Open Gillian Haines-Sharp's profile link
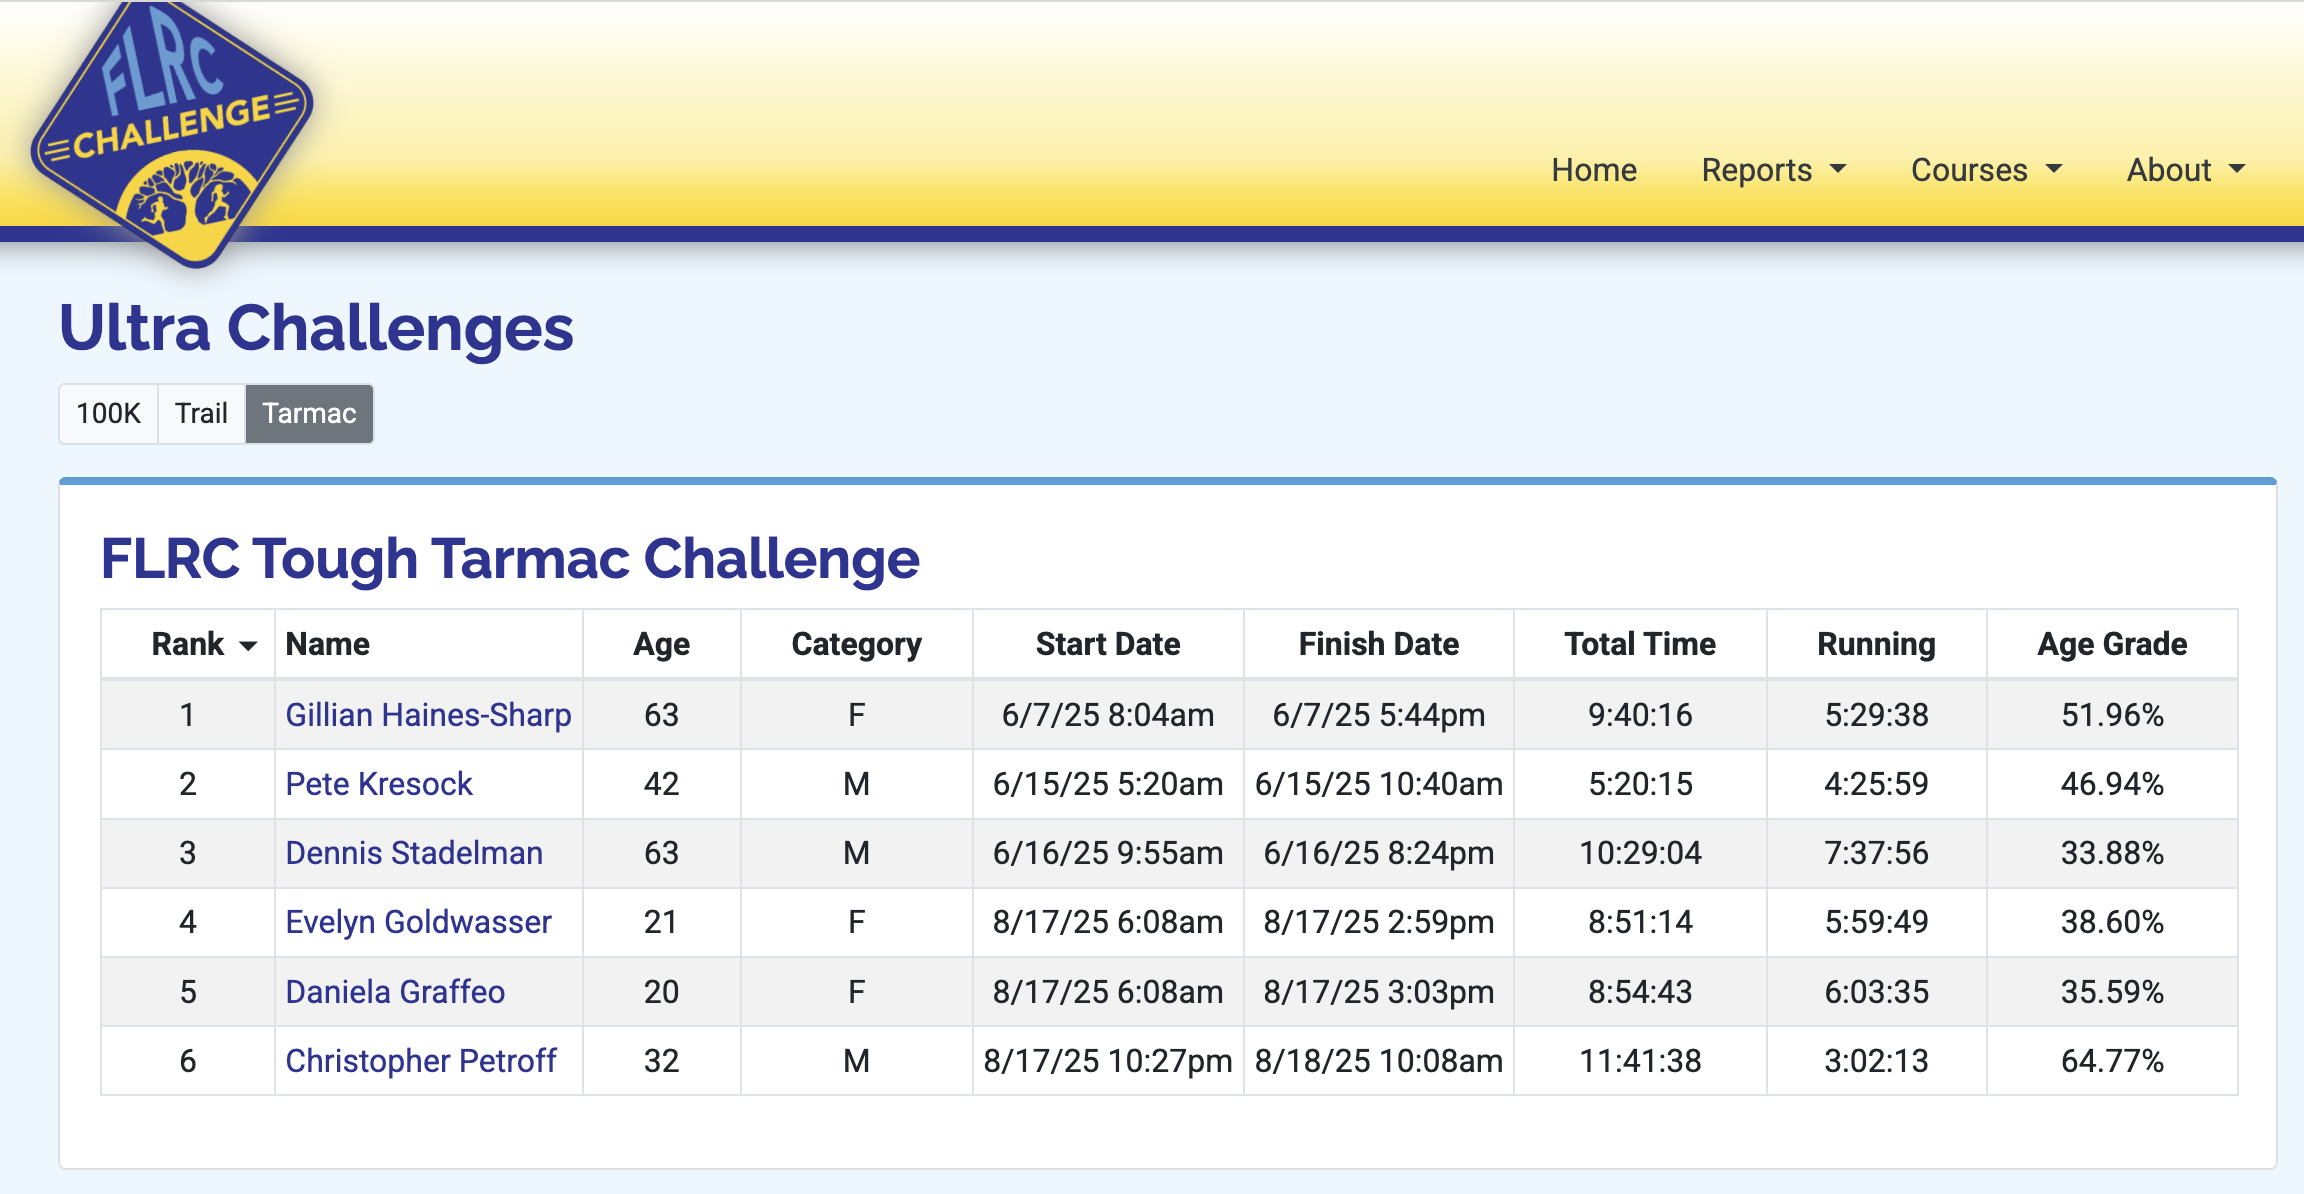This screenshot has height=1194, width=2304. pyautogui.click(x=428, y=715)
